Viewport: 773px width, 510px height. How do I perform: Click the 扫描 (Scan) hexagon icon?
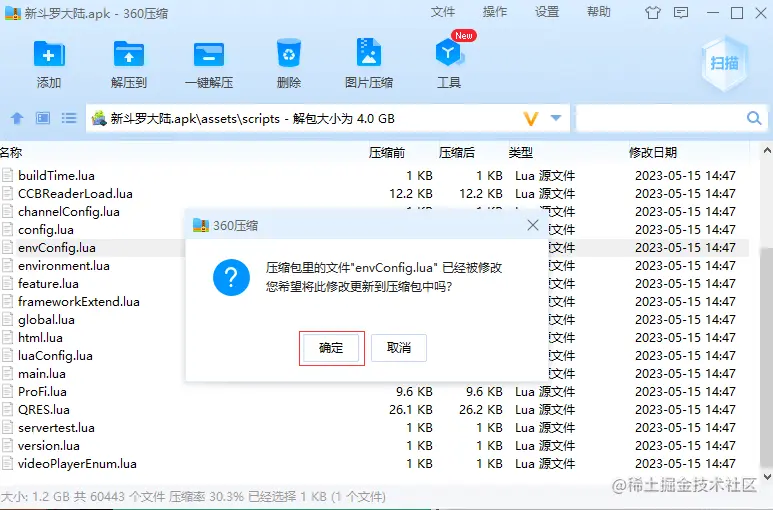(724, 63)
